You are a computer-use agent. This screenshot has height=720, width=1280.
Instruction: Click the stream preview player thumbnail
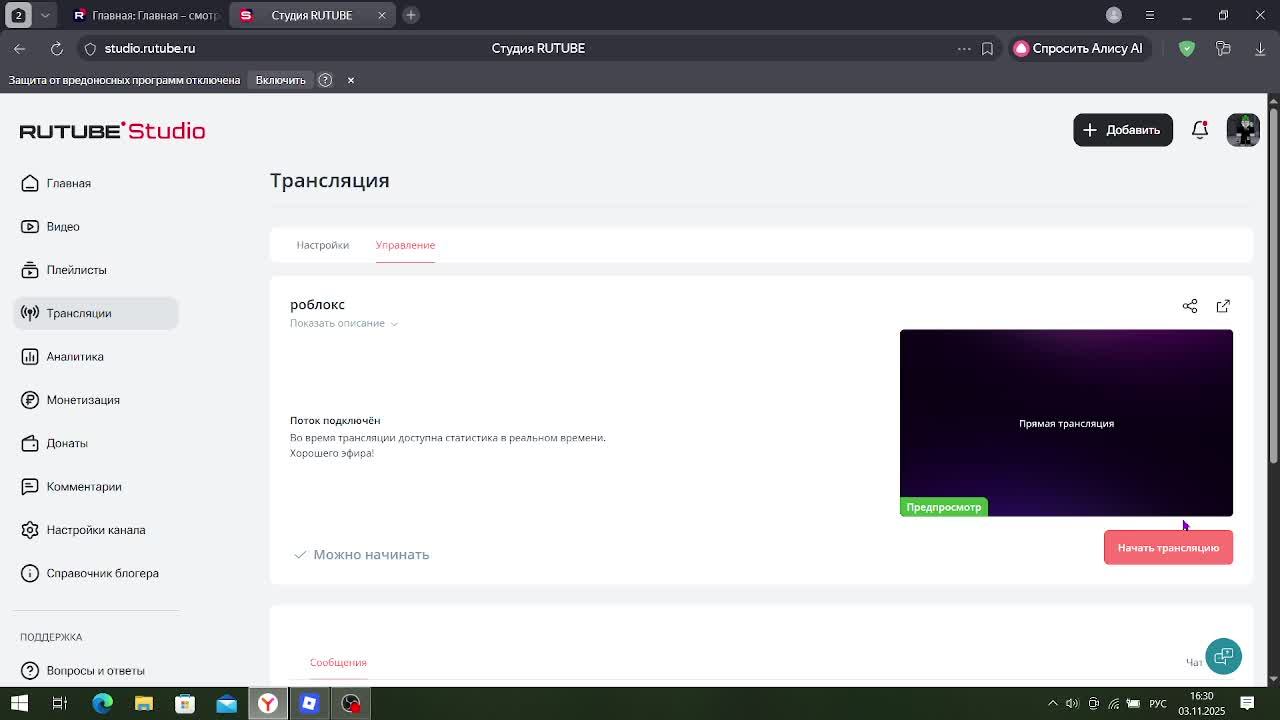(1066, 423)
